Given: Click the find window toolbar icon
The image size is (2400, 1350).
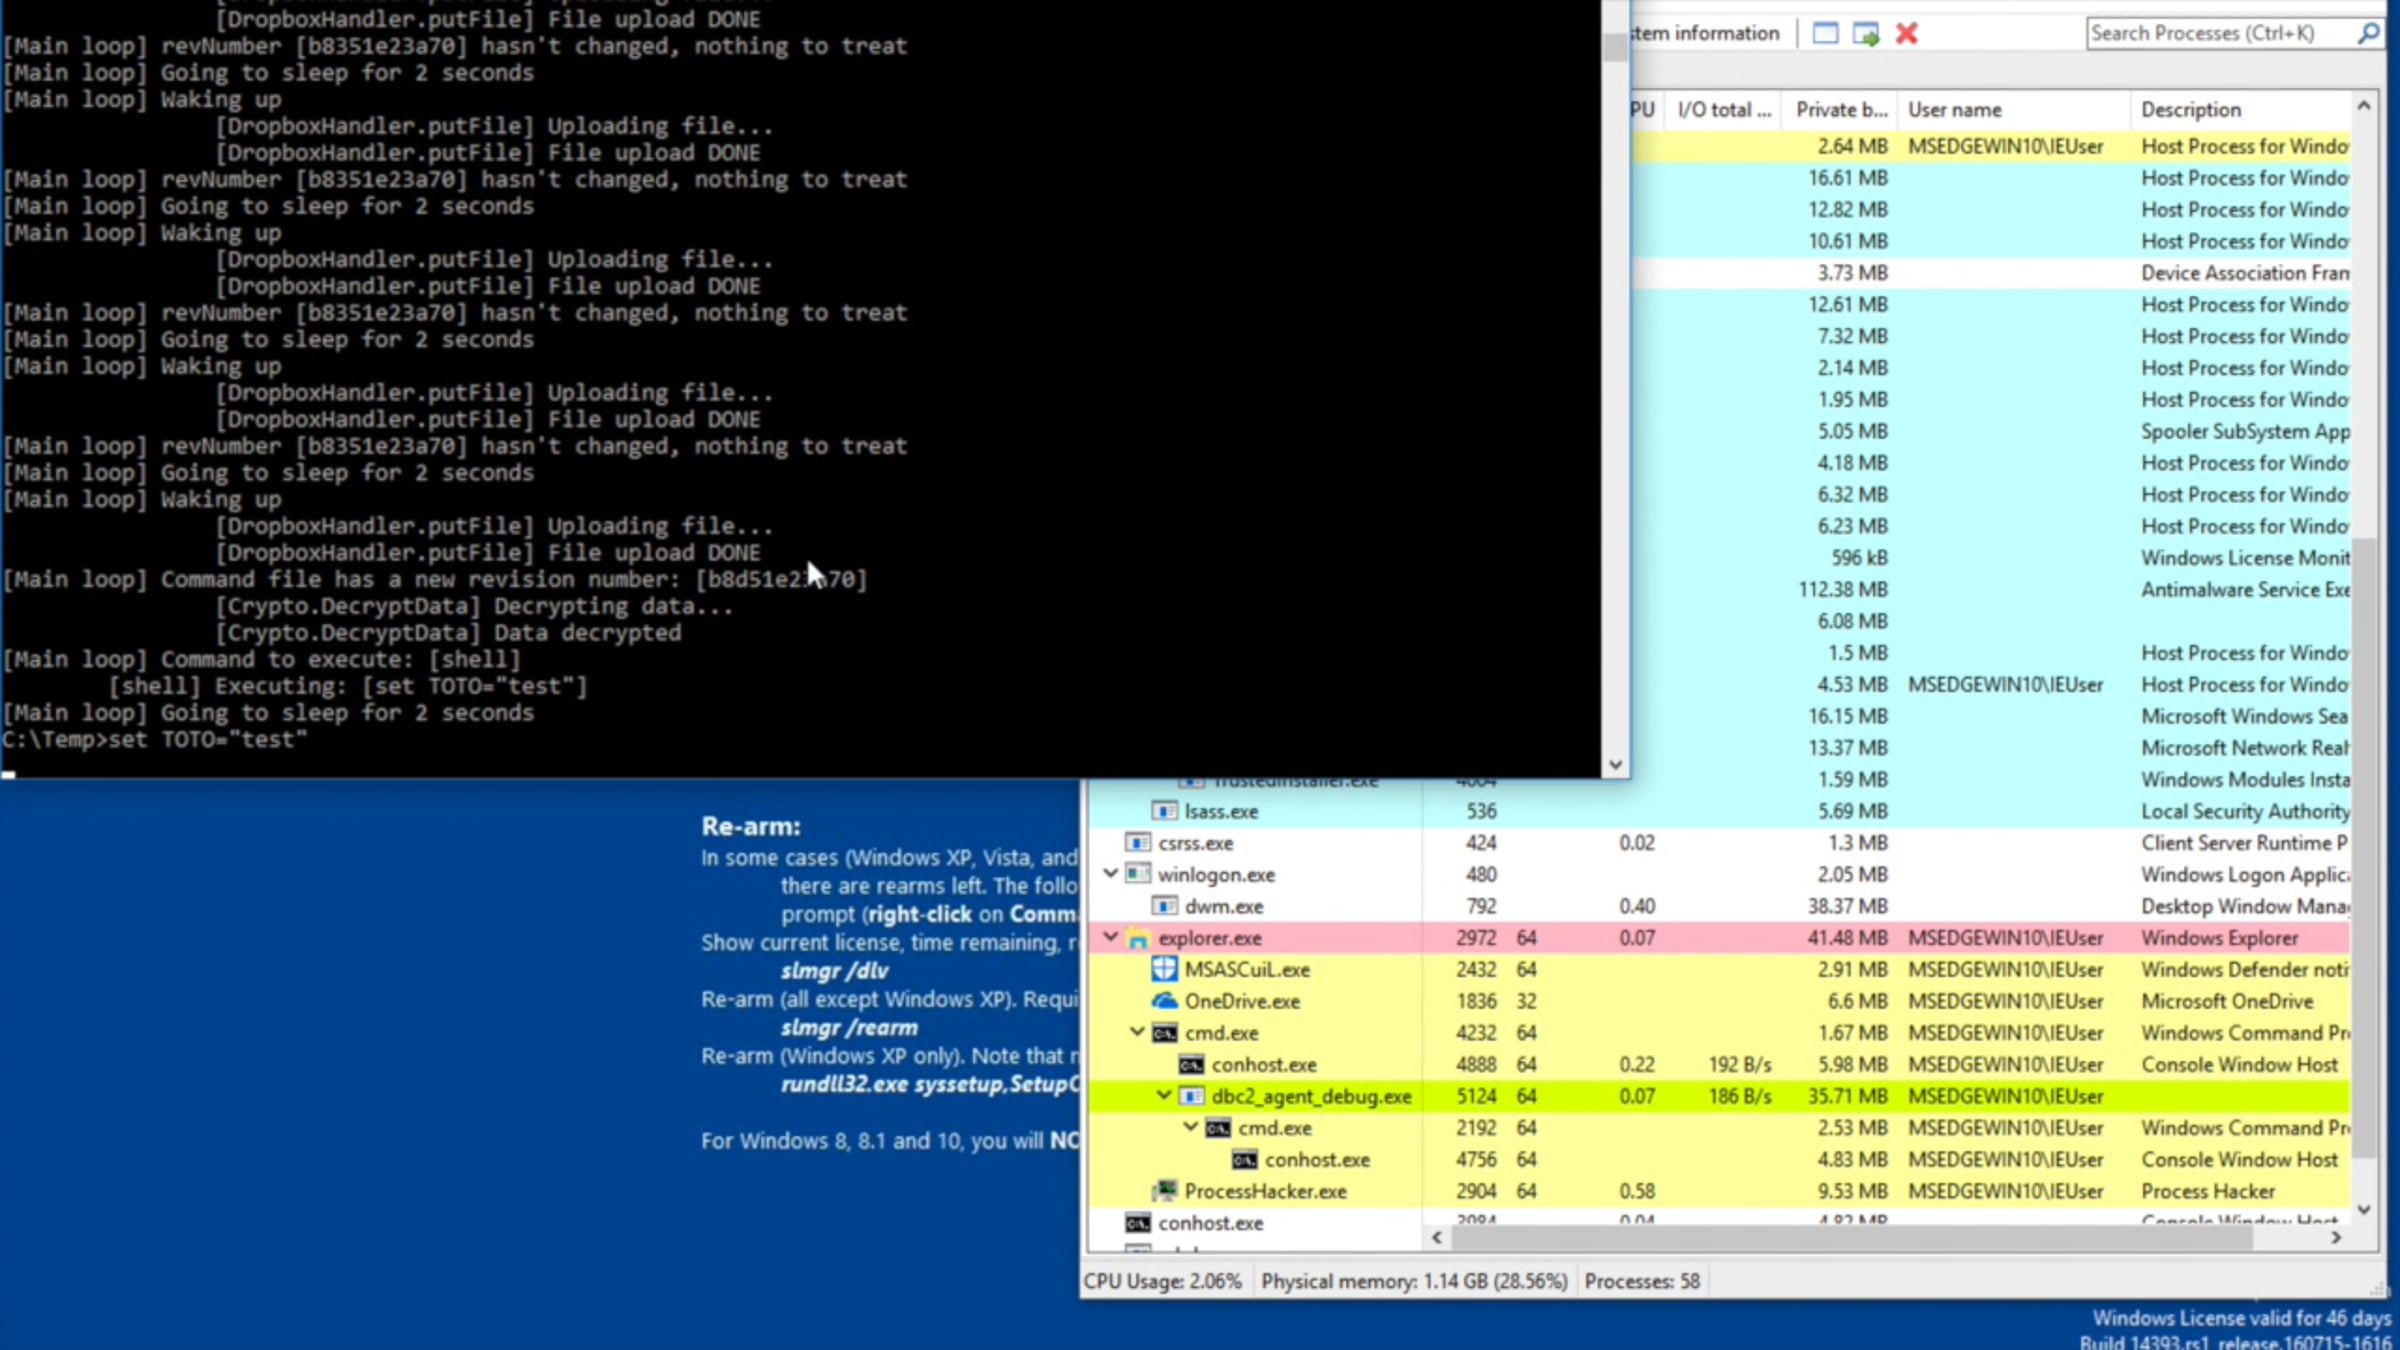Looking at the screenshot, I should point(1825,33).
